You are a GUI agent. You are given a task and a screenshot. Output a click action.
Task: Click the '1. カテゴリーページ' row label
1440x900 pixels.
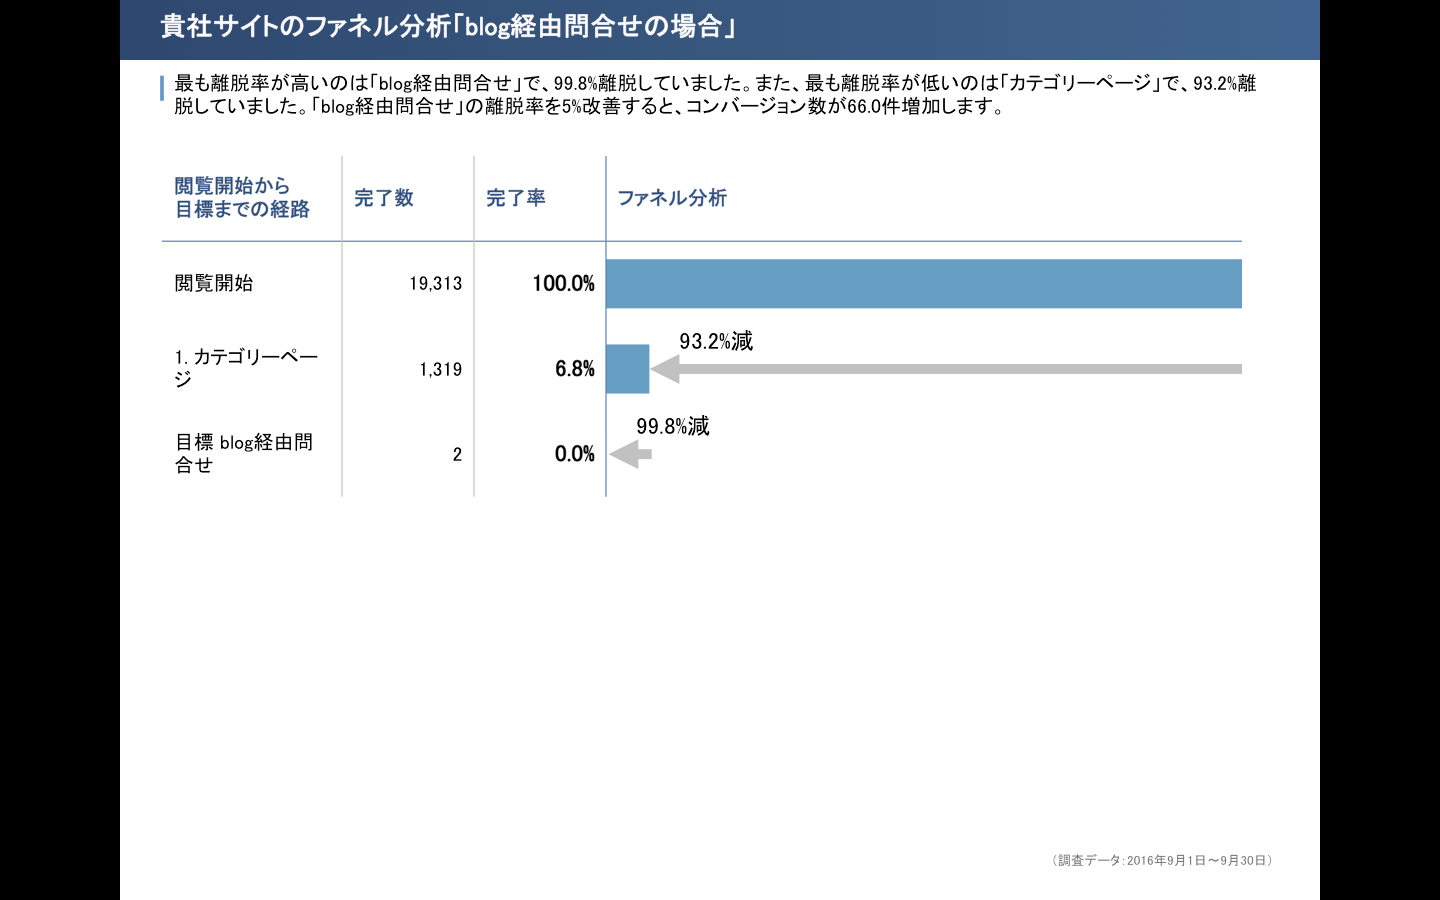tap(246, 368)
